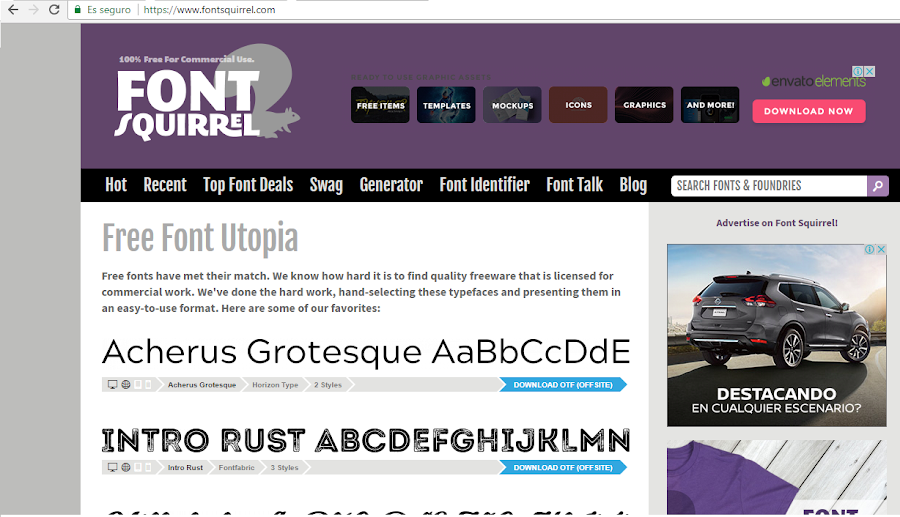Image resolution: width=900 pixels, height=517 pixels.
Task: Click the Mockups ad tile
Action: click(x=512, y=105)
